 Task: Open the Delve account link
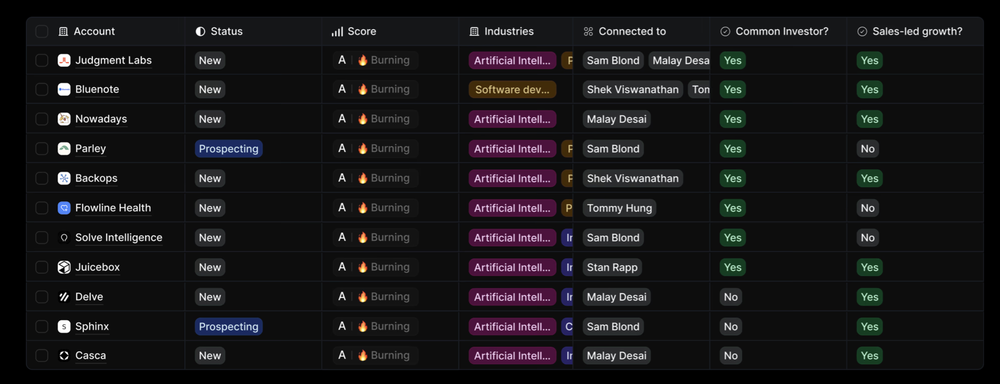[x=89, y=297]
